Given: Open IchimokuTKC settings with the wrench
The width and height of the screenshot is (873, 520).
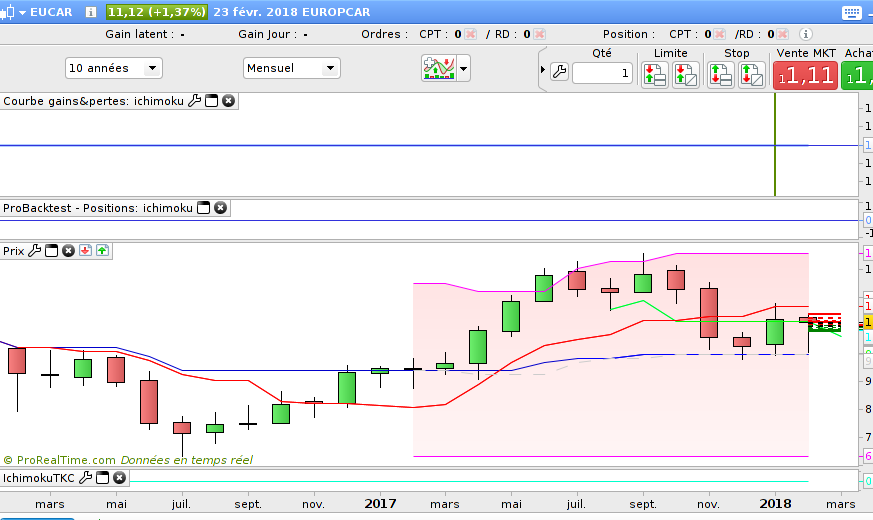Looking at the screenshot, I should click(x=85, y=478).
